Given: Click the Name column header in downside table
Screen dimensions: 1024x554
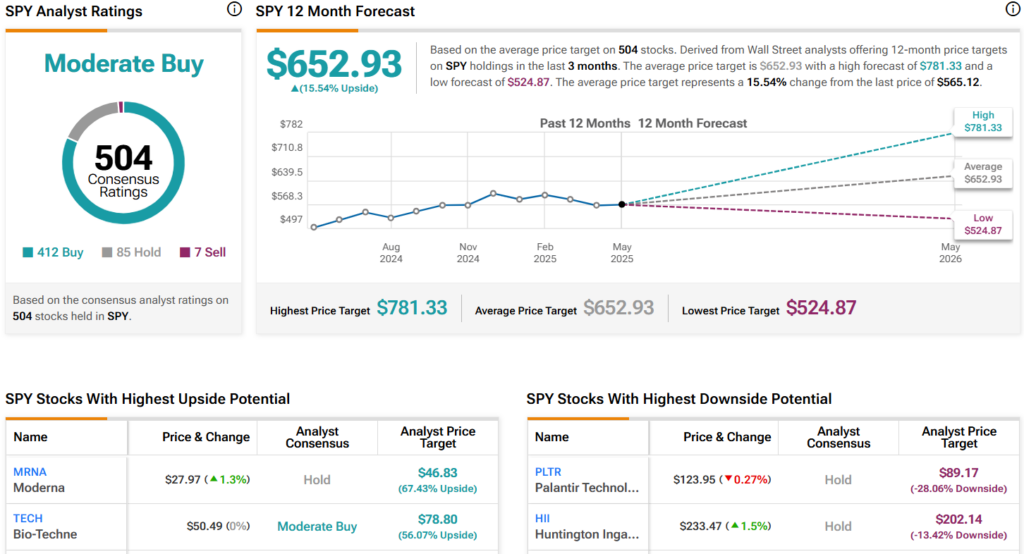Looking at the screenshot, I should 552,437.
